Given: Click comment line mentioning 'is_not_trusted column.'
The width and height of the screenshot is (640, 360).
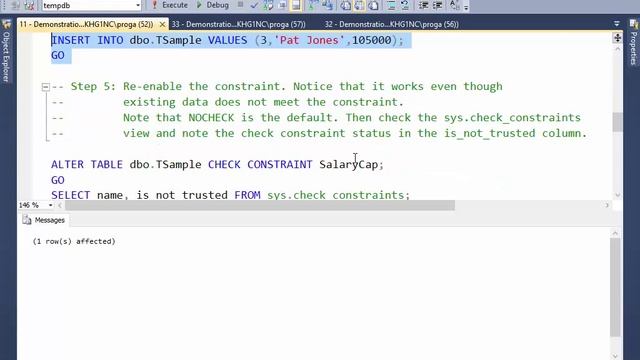Looking at the screenshot, I should [319, 133].
